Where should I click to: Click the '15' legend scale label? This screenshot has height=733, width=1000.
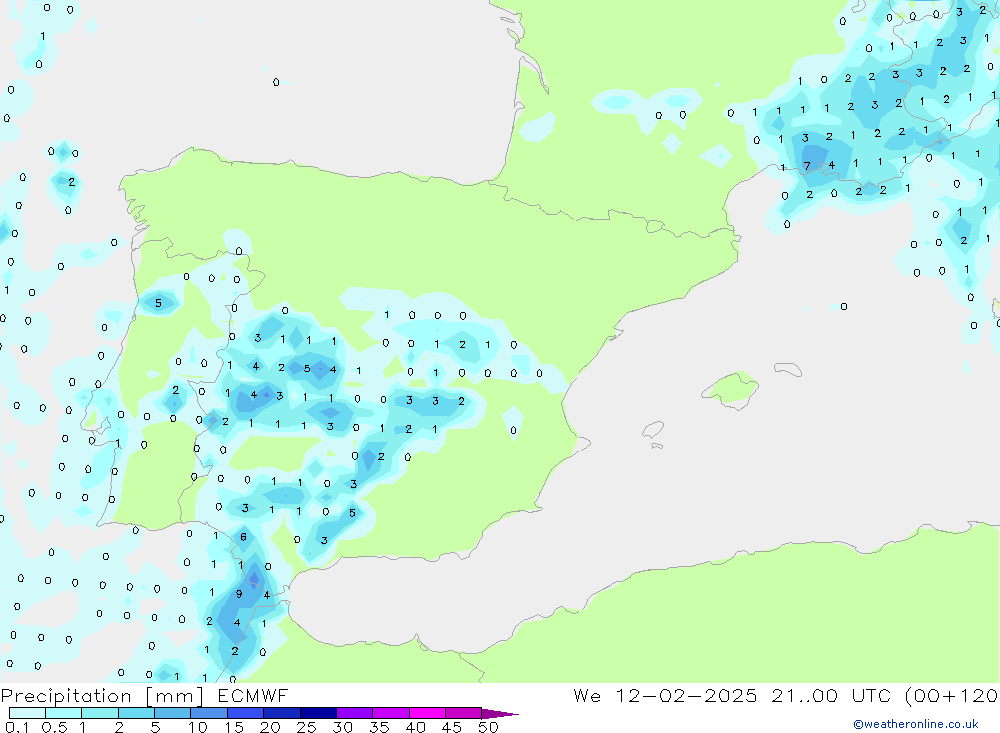point(234,727)
